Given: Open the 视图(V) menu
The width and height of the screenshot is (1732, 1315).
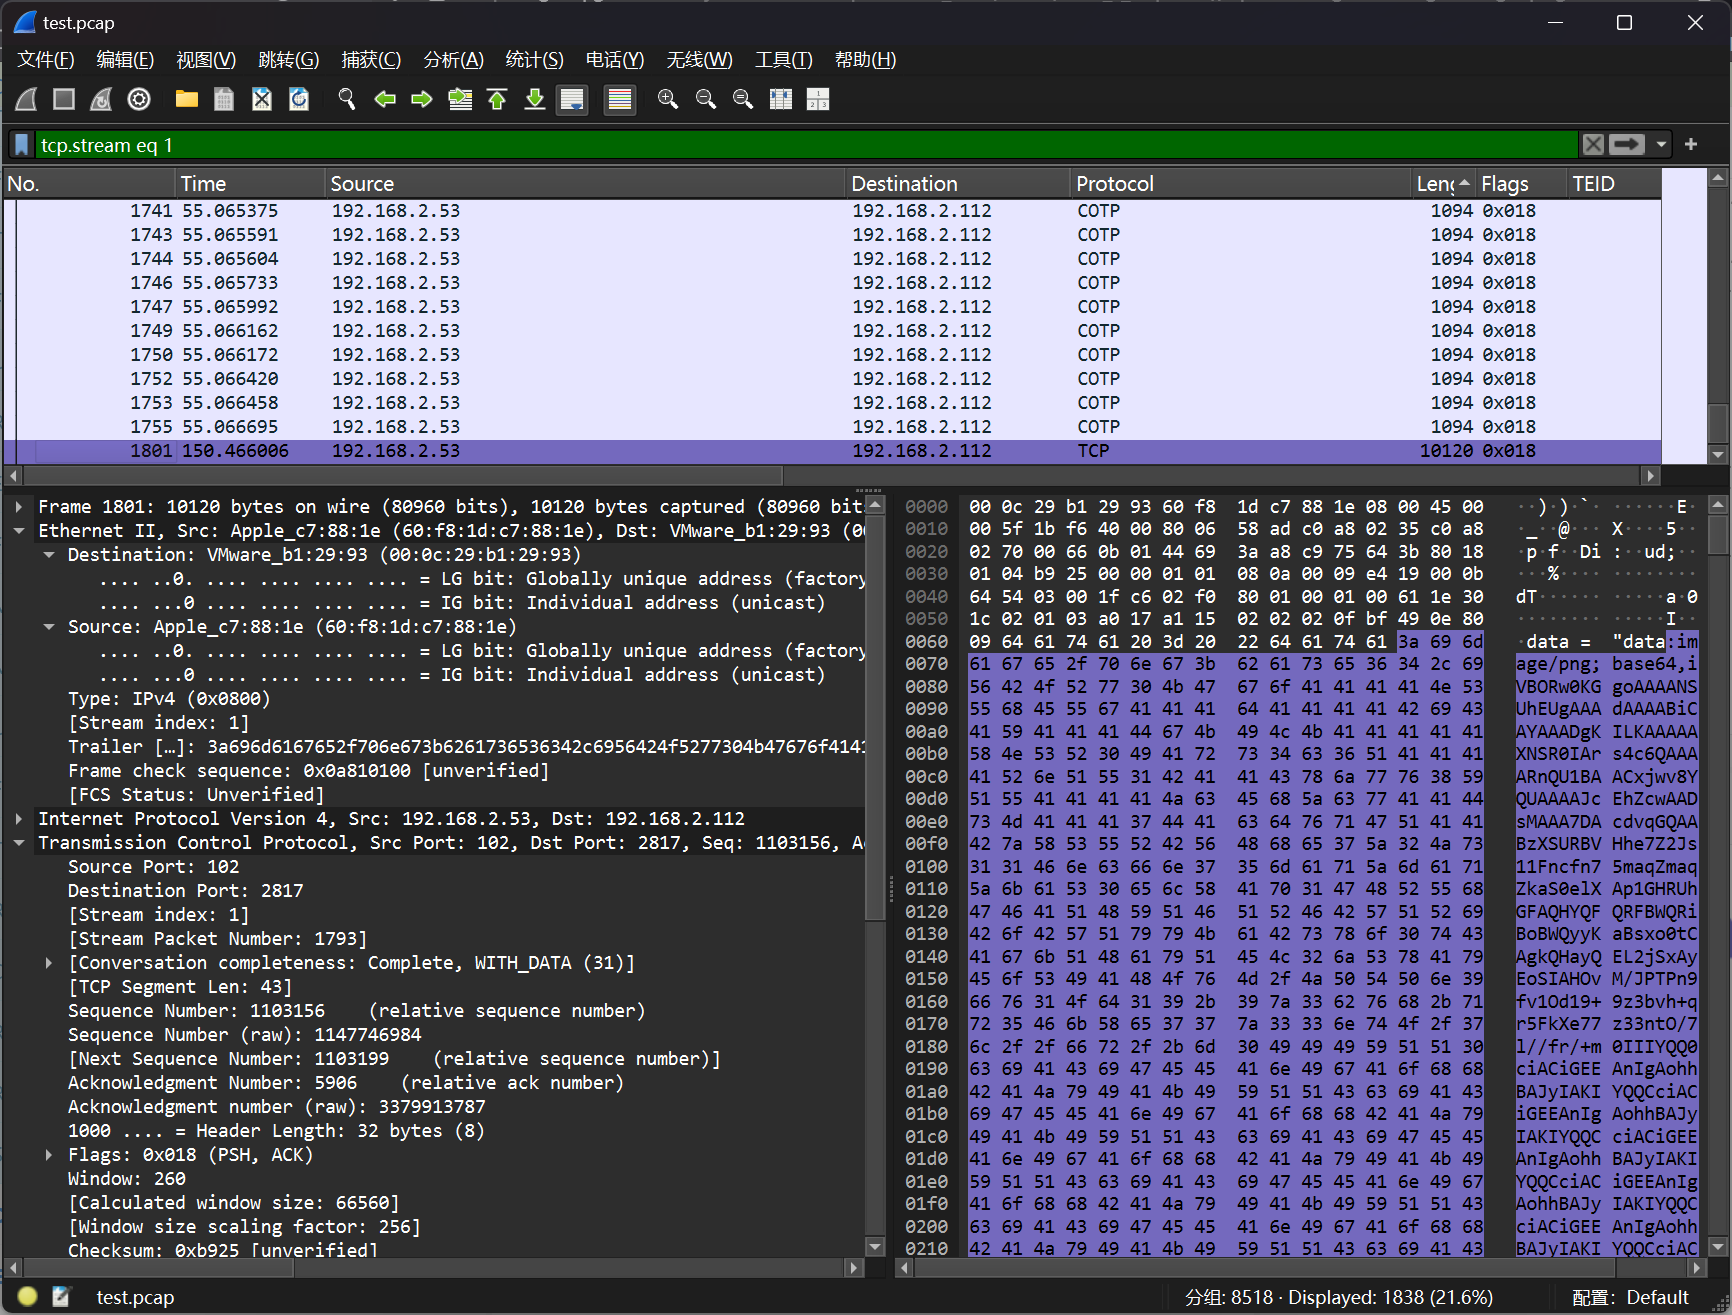Looking at the screenshot, I should pos(206,60).
